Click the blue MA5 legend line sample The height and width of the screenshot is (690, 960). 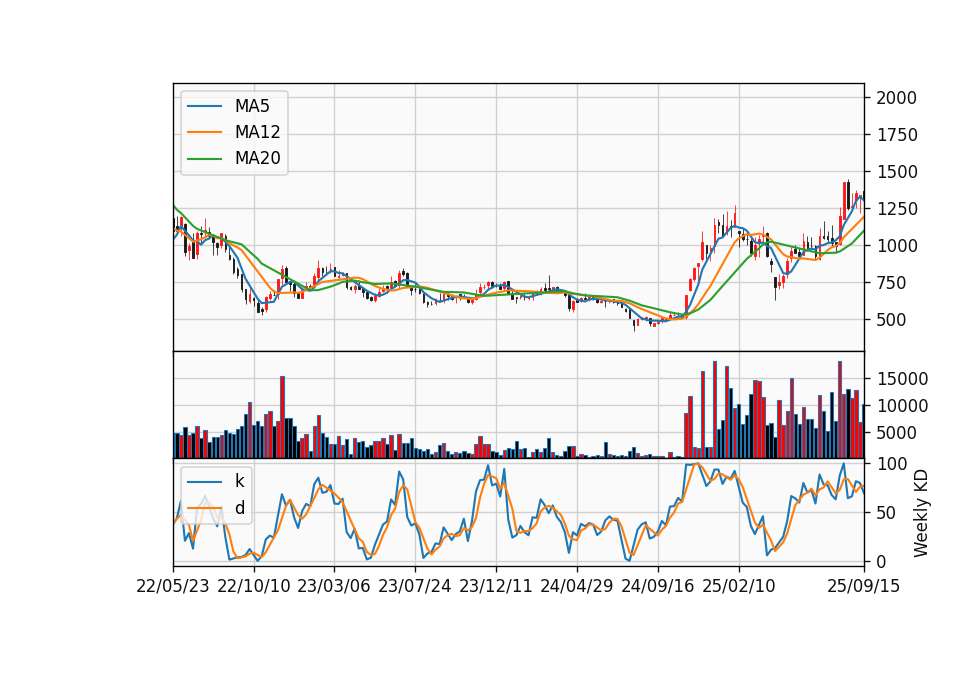204,106
